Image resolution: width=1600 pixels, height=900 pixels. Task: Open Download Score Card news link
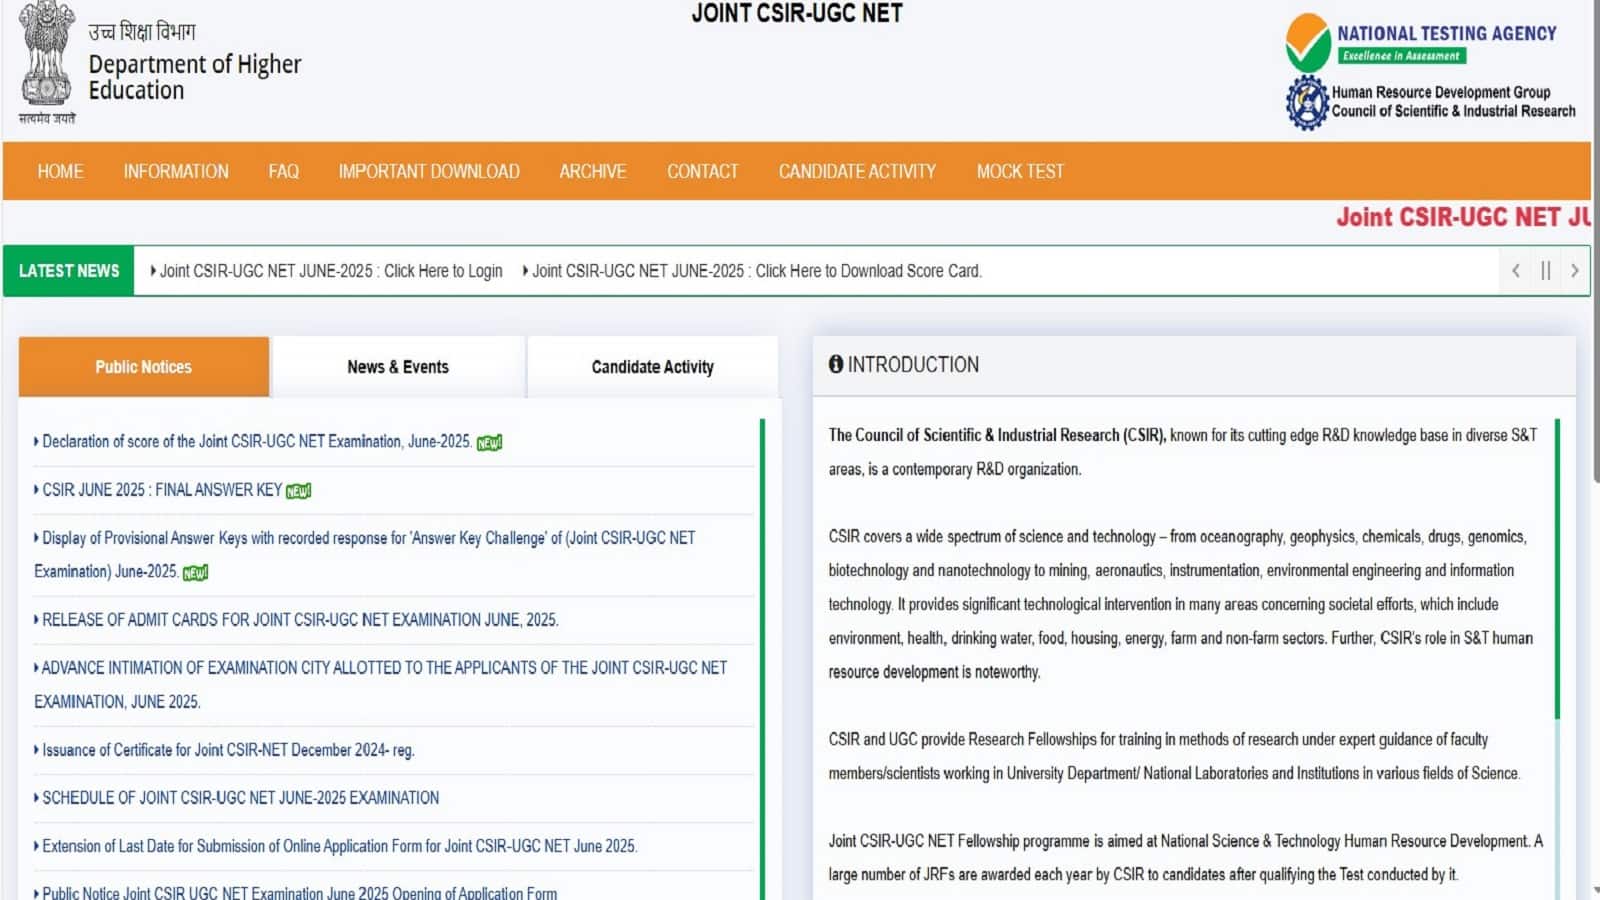pyautogui.click(x=756, y=271)
